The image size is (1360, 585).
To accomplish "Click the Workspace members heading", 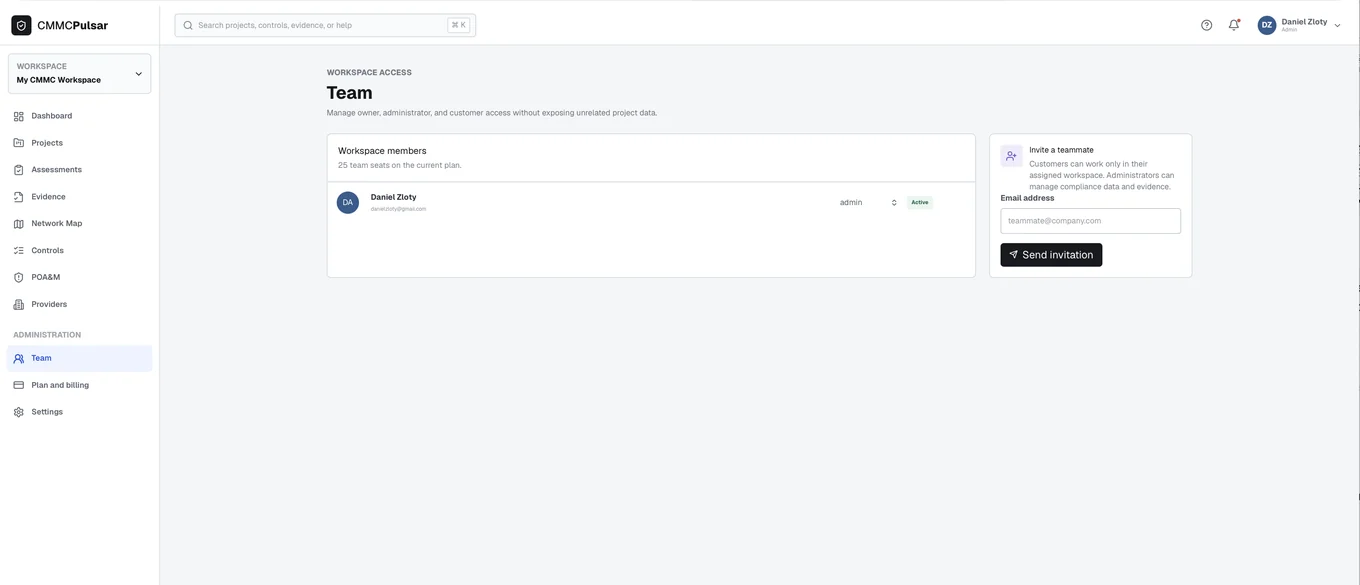I will (x=382, y=151).
